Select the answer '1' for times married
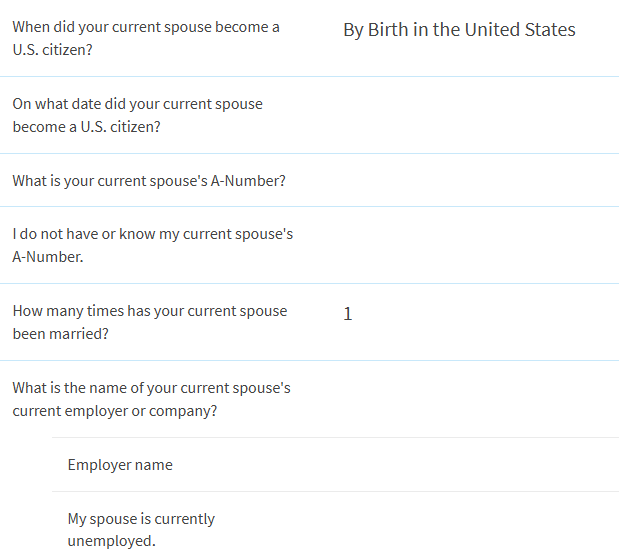The image size is (619, 559). 348,314
